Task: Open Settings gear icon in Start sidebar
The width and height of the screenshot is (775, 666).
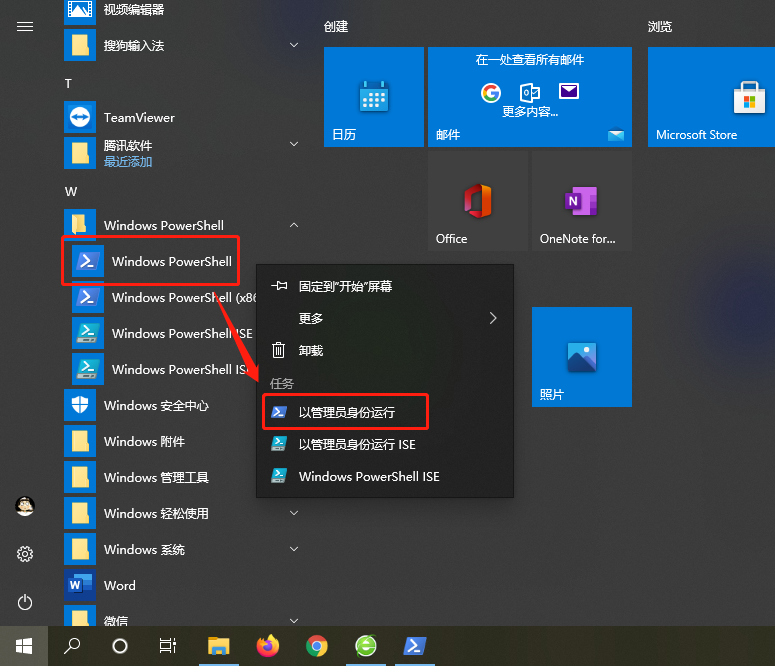Action: [25, 554]
